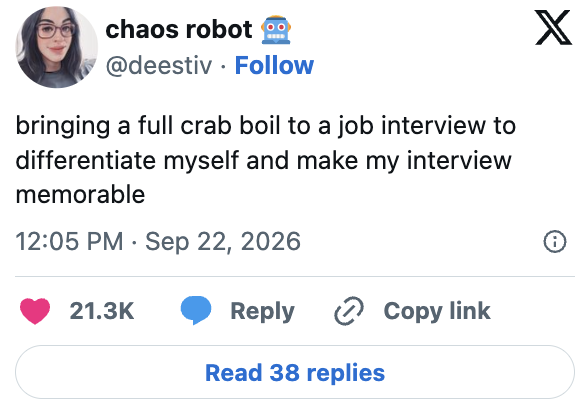This screenshot has width=586, height=416.
Task: Click the Reply label
Action: pos(262,311)
